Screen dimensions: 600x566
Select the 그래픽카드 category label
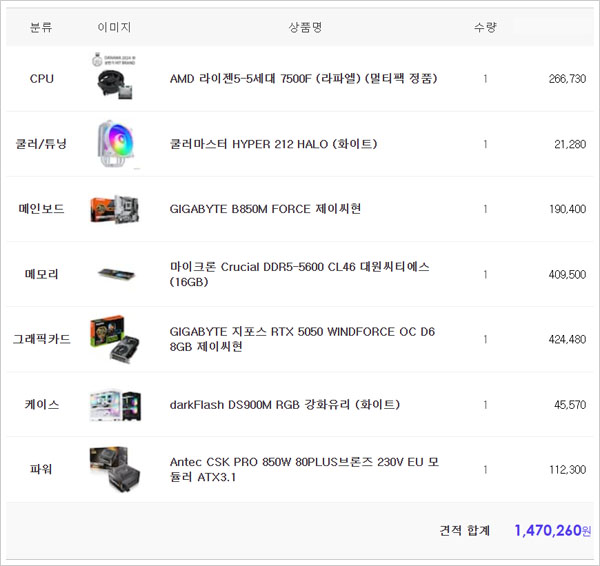coord(42,339)
